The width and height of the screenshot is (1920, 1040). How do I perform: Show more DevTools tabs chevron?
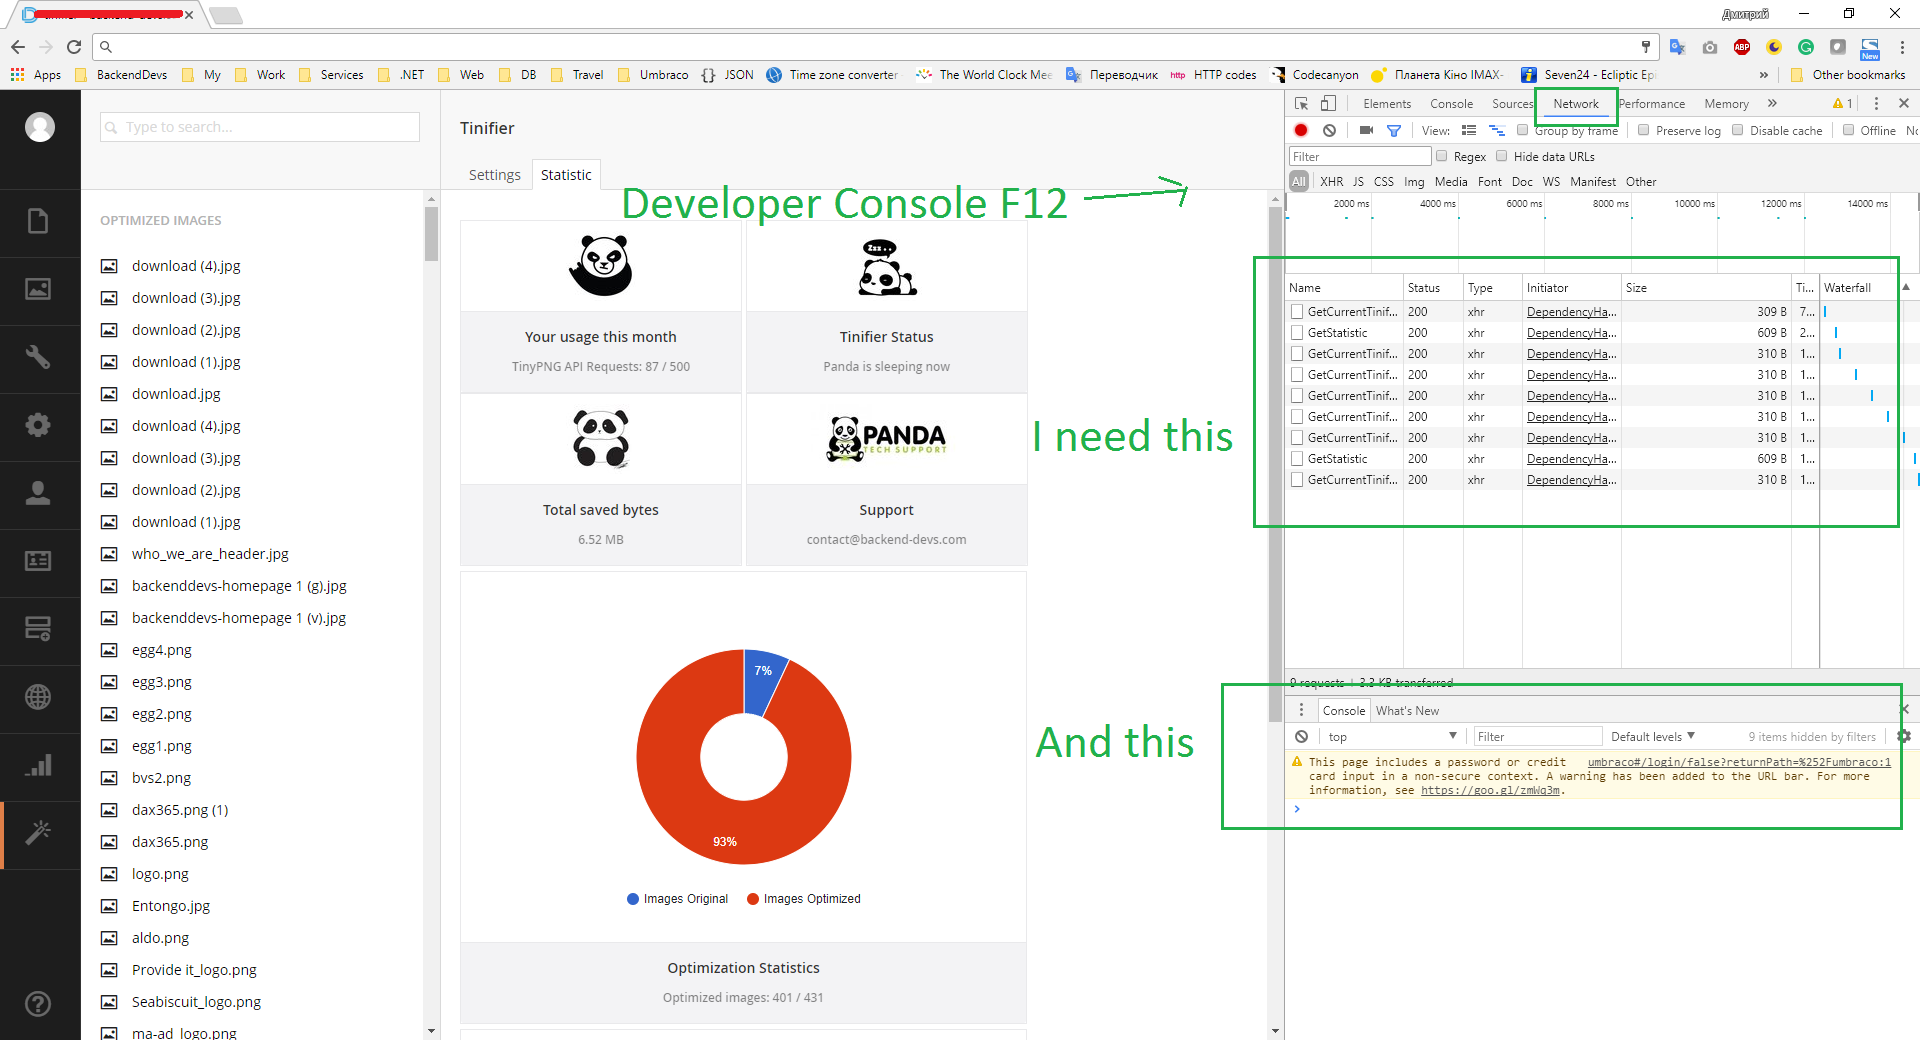pos(1772,104)
